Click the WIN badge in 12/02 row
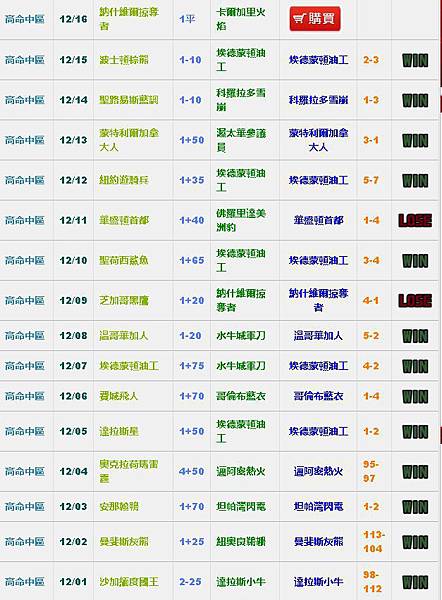The image size is (442, 600). point(415,542)
